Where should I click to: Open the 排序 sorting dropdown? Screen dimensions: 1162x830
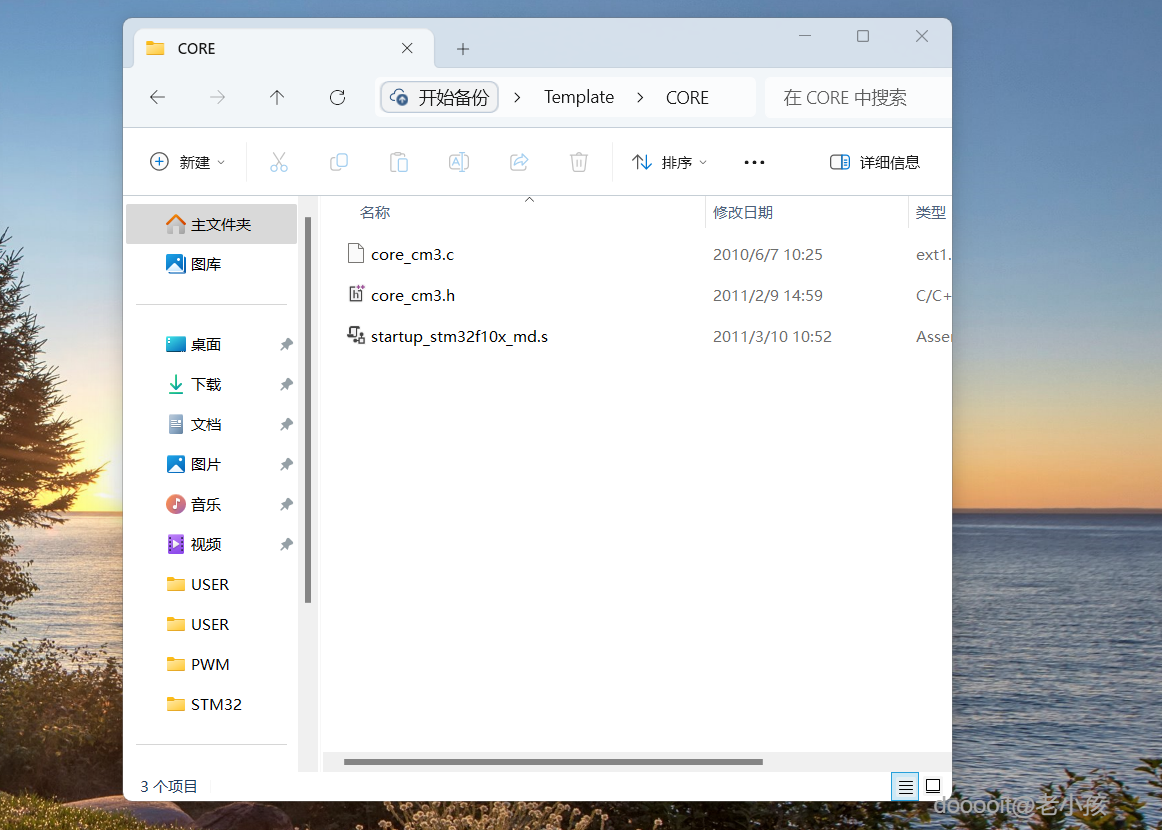coord(668,162)
